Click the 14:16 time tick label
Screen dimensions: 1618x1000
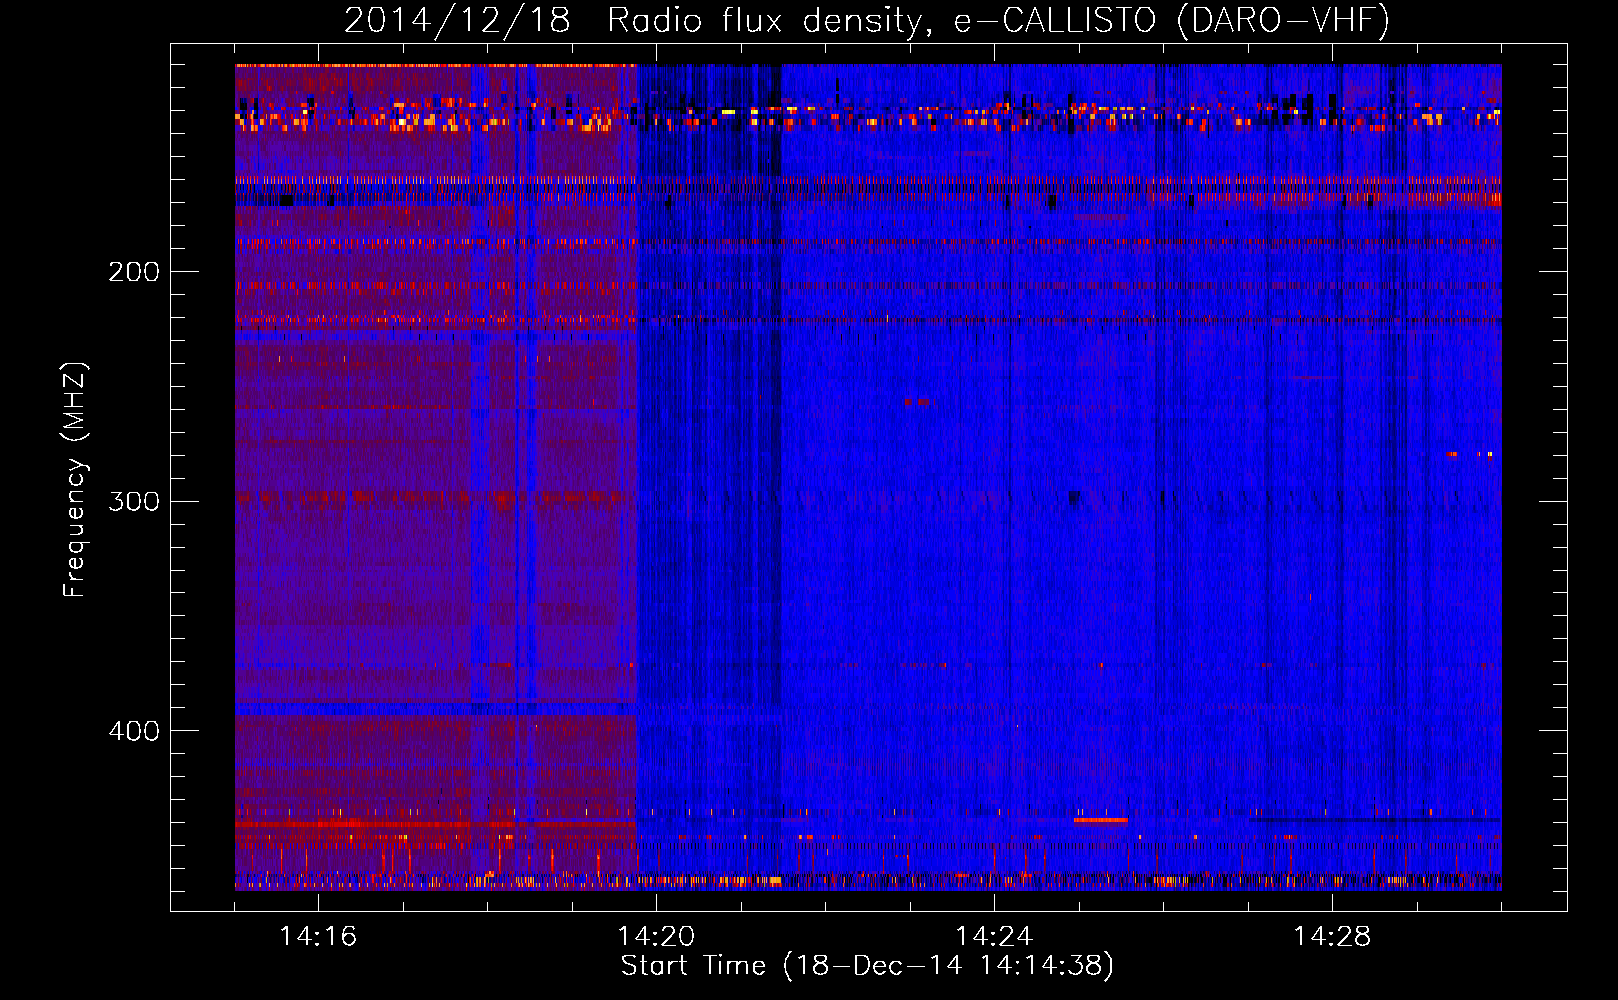click(318, 937)
